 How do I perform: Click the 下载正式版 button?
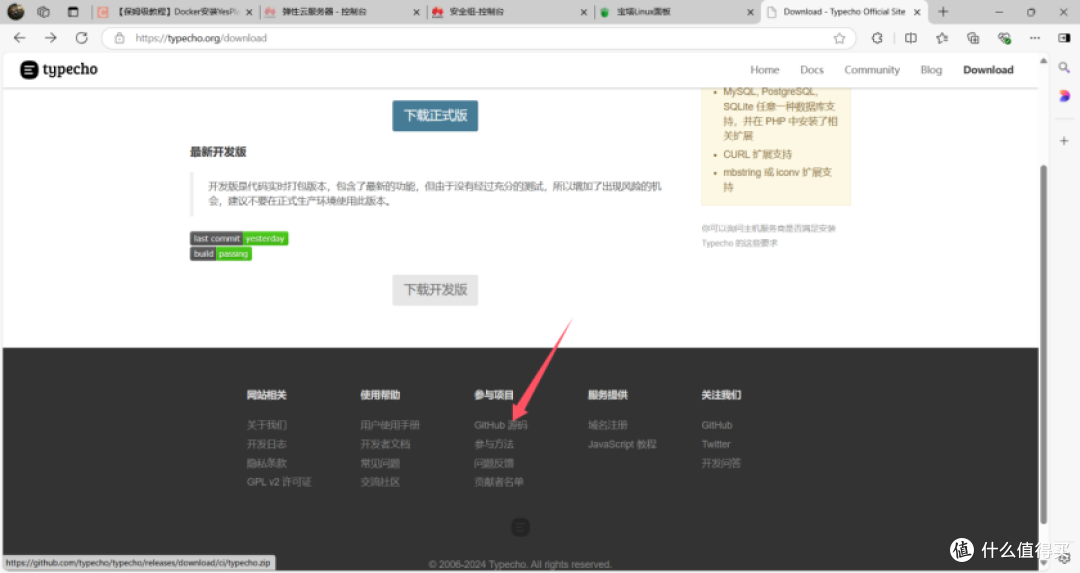point(435,116)
